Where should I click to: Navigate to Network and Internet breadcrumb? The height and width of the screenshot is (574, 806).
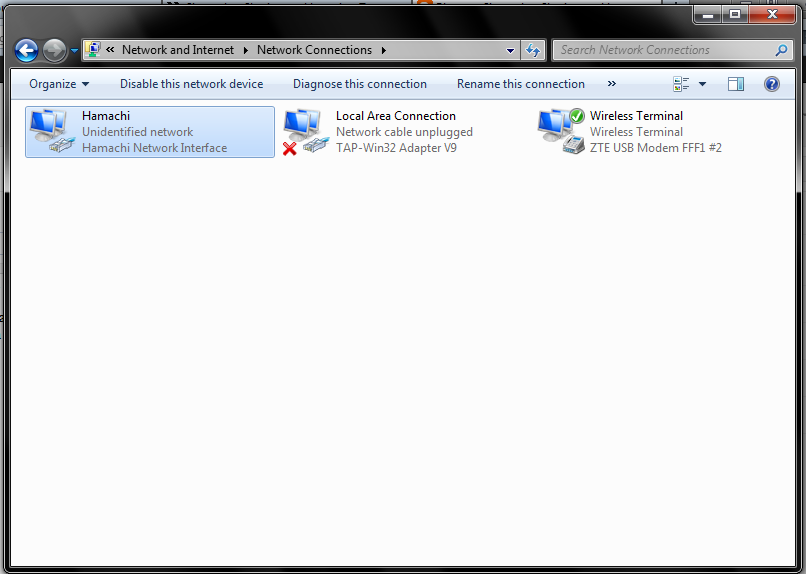(178, 50)
